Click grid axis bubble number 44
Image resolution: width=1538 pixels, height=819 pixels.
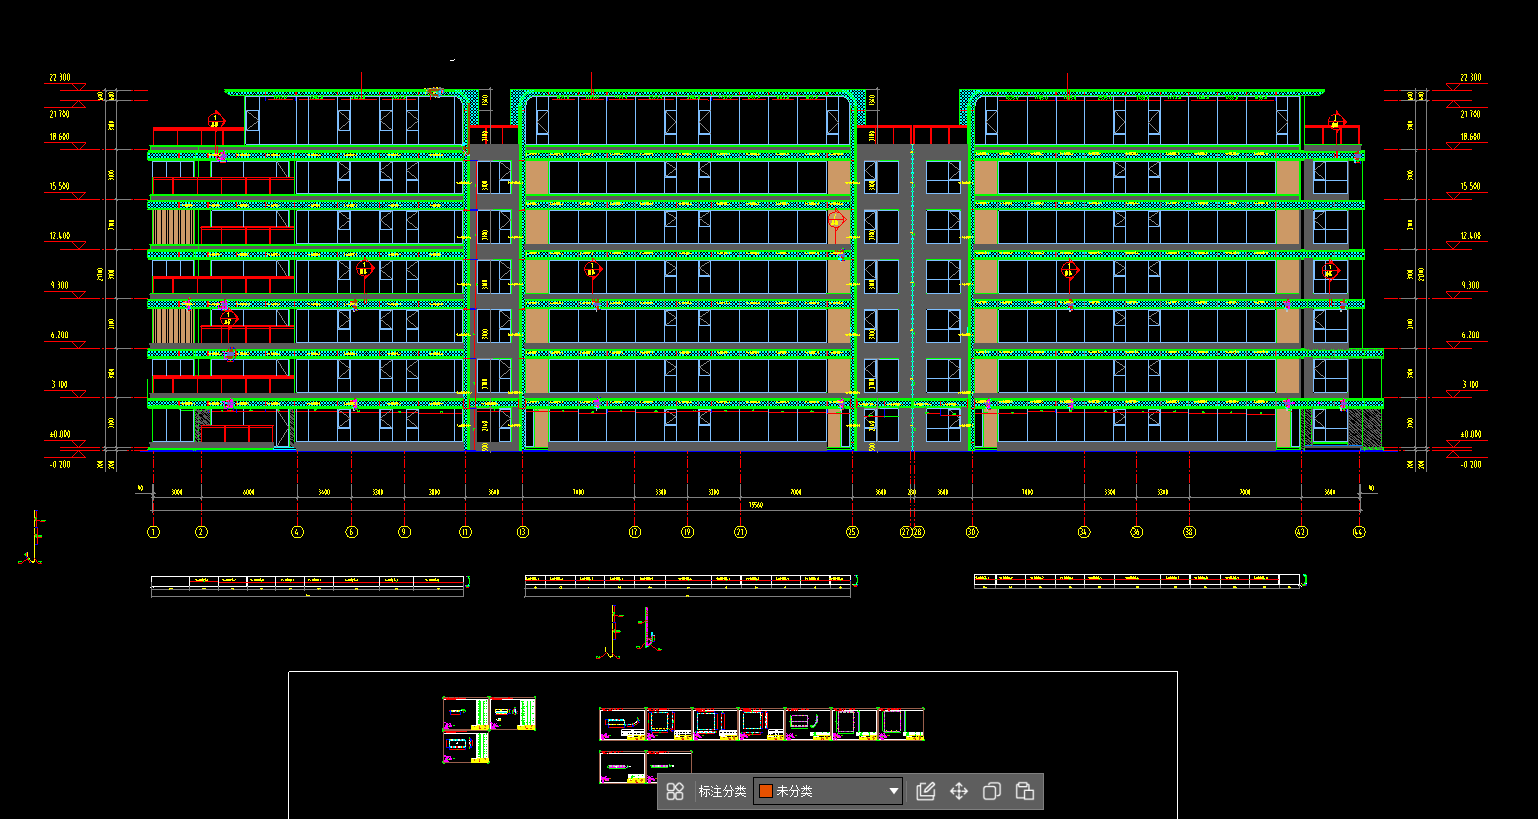pos(1359,532)
